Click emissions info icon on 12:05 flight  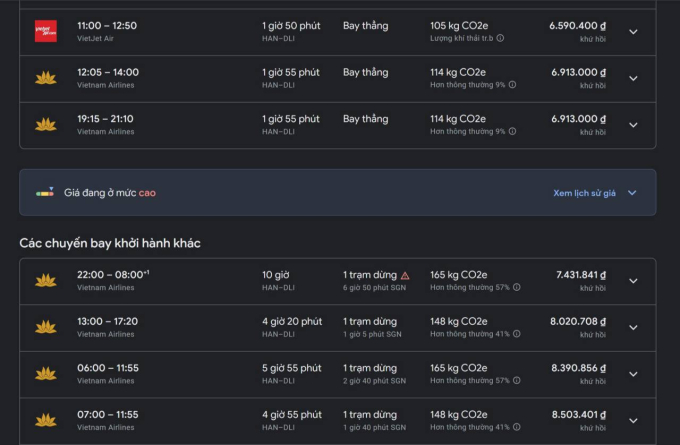(x=512, y=85)
